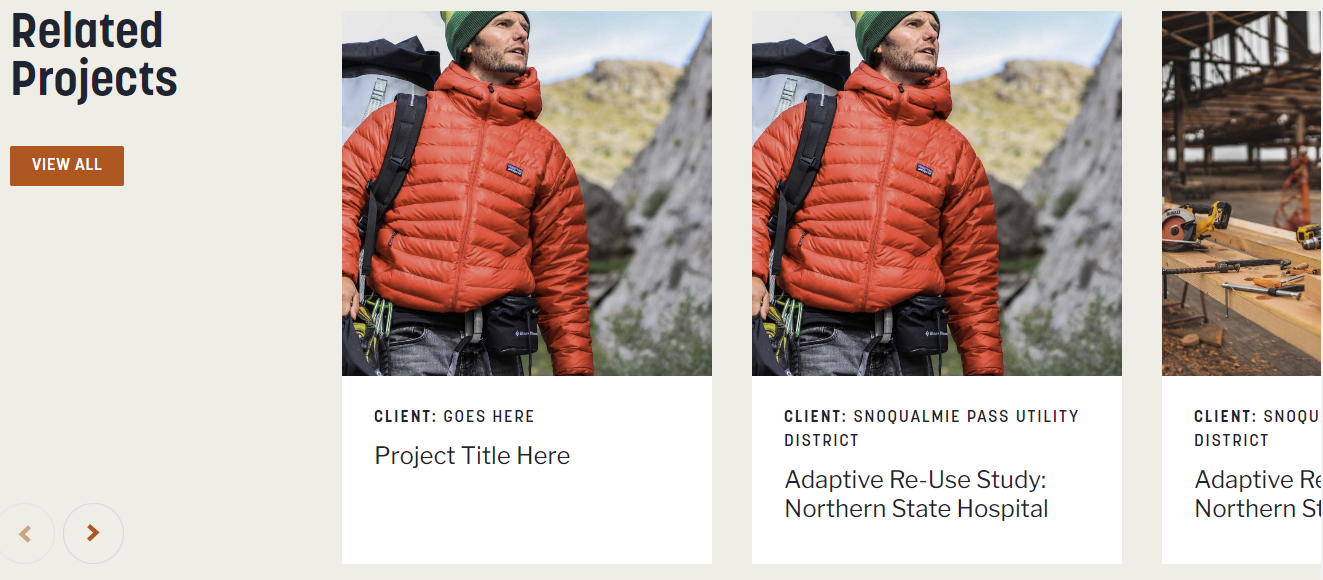
Task: Open Adaptive Re-Use Study: Northern State Hospital title
Action: 916,494
